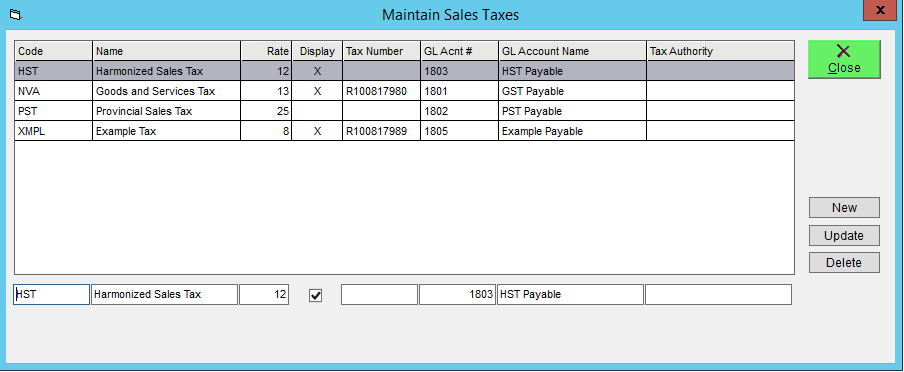
Task: Create a New sales tax entry
Action: (844, 208)
